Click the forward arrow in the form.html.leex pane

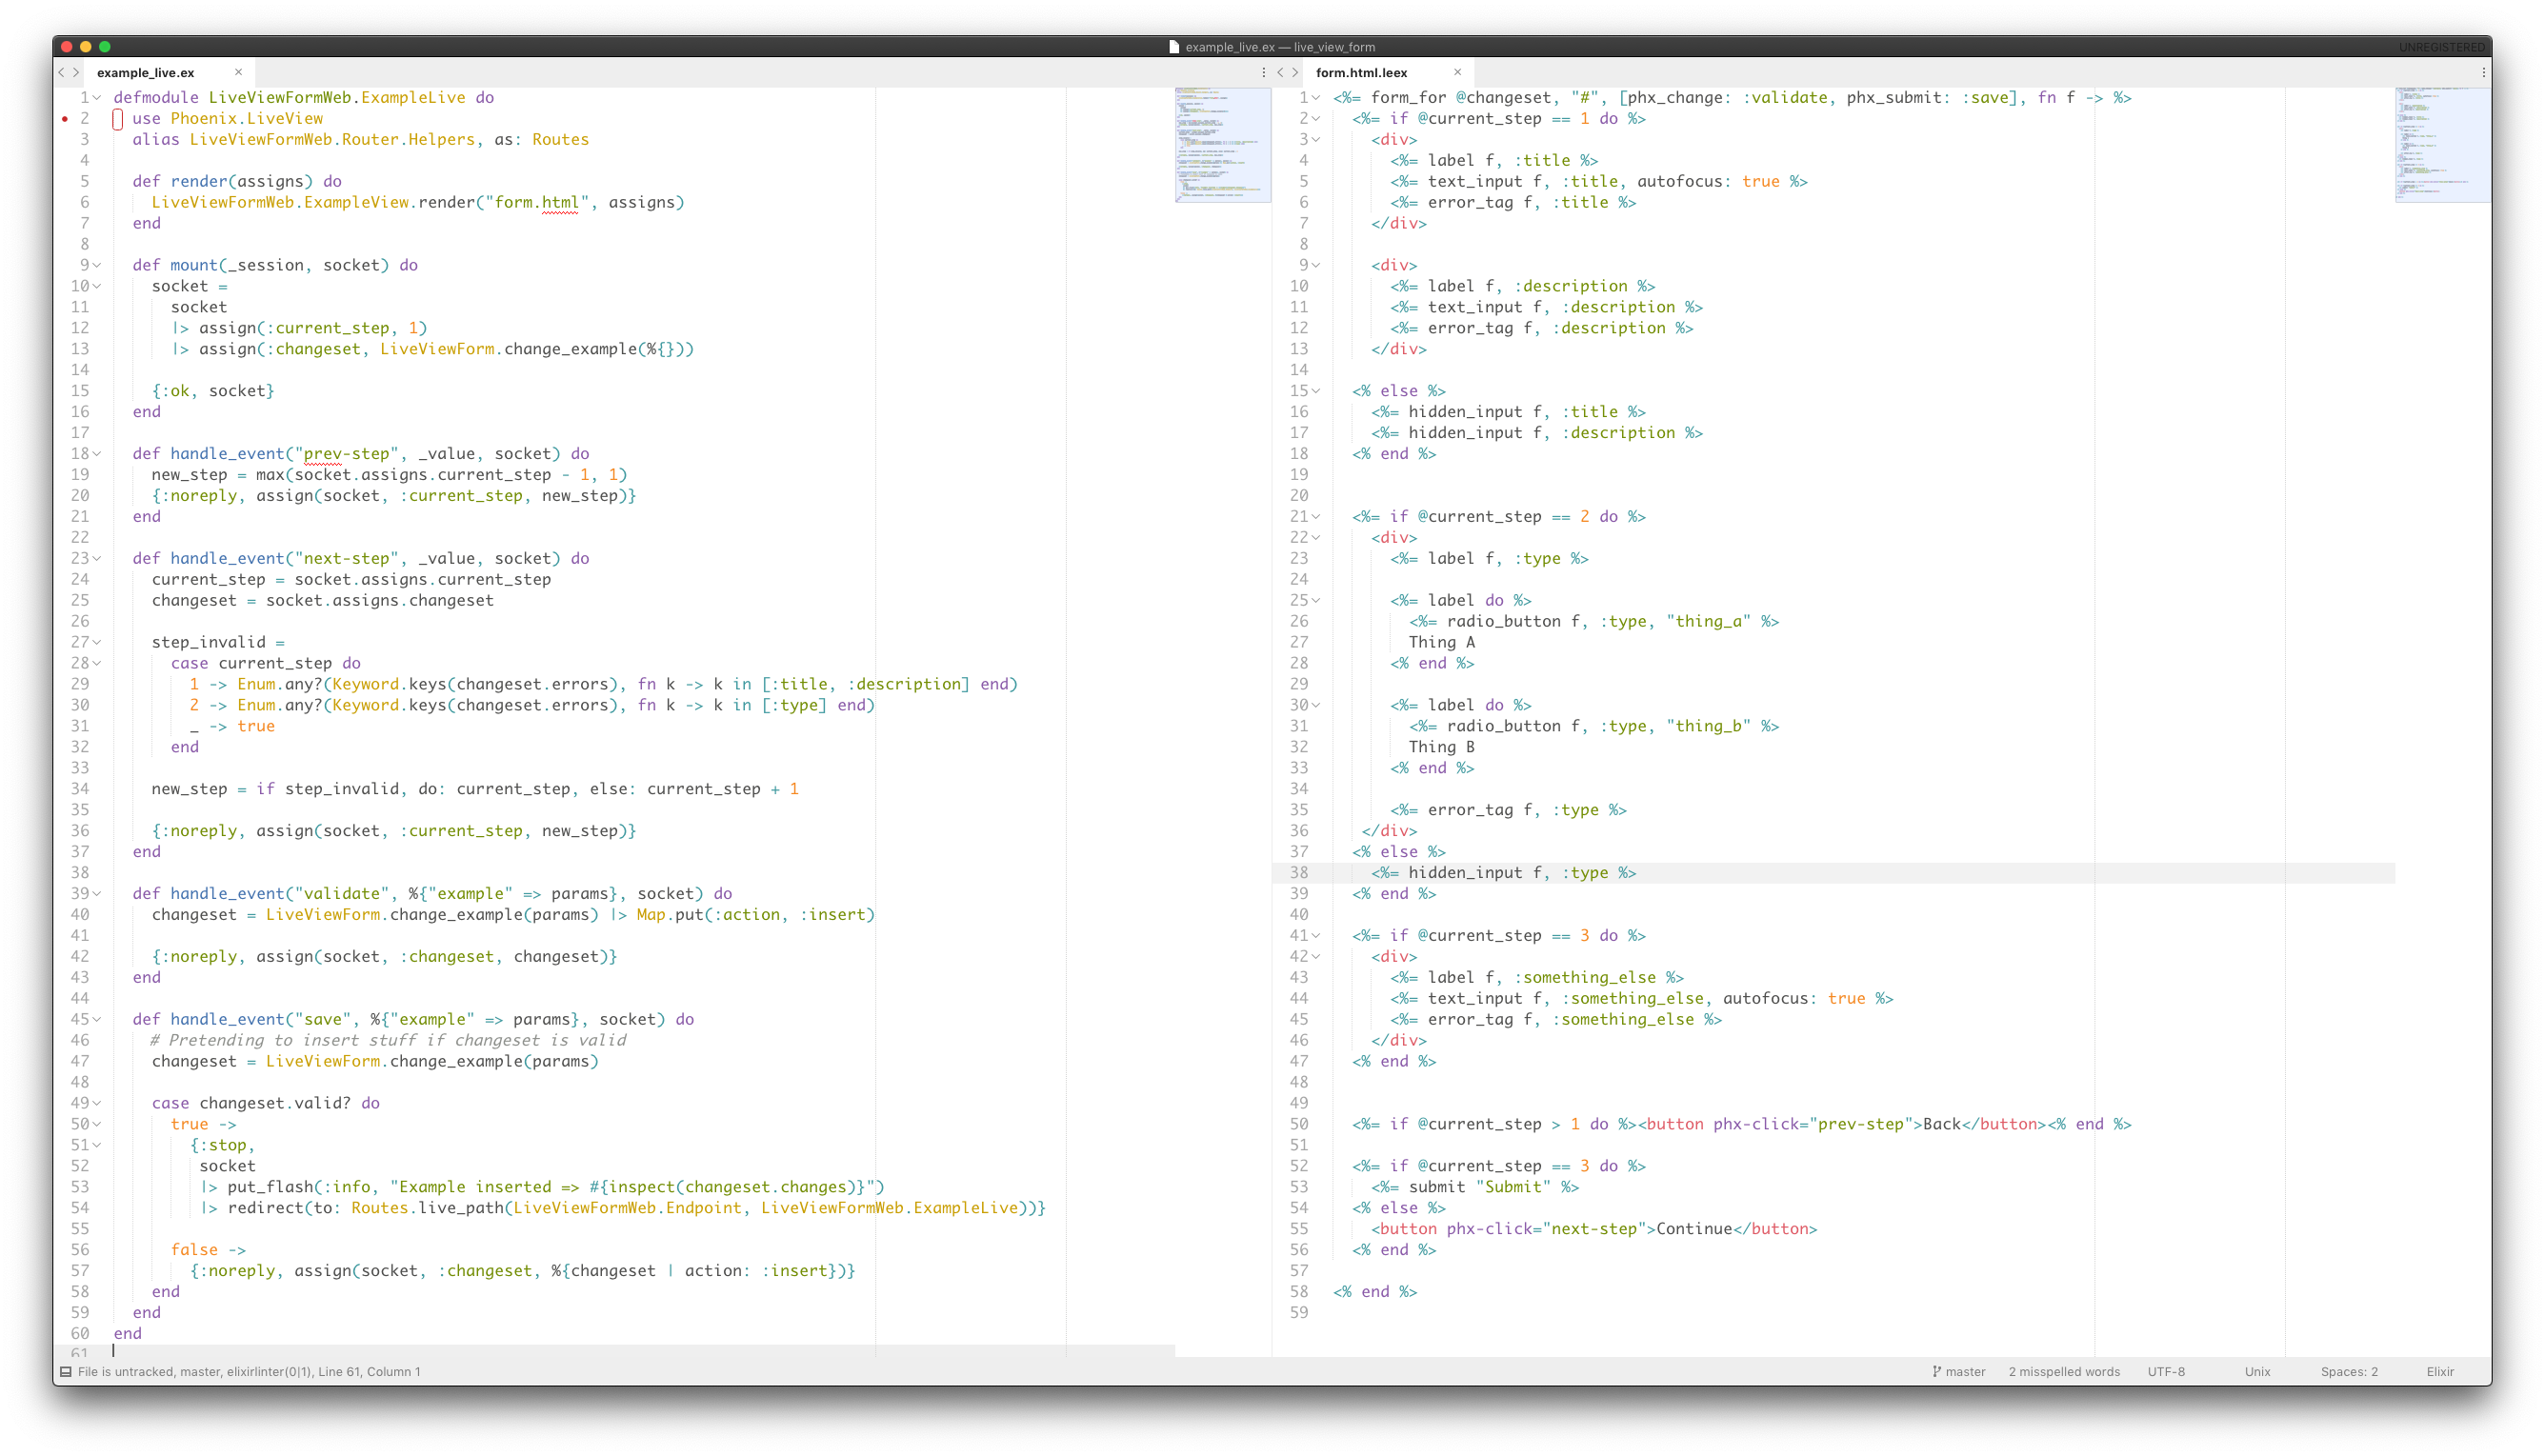(x=1295, y=72)
